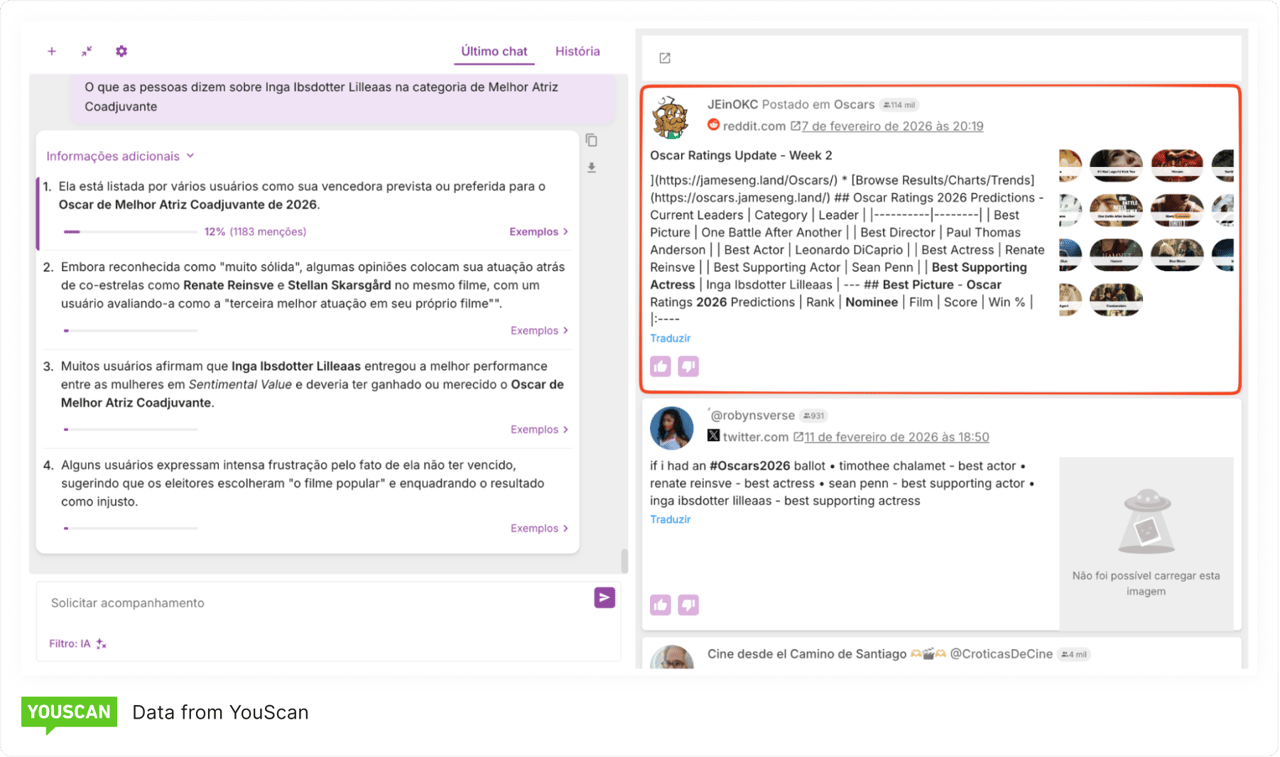Click the plus icon to start new chat

click(x=52, y=51)
